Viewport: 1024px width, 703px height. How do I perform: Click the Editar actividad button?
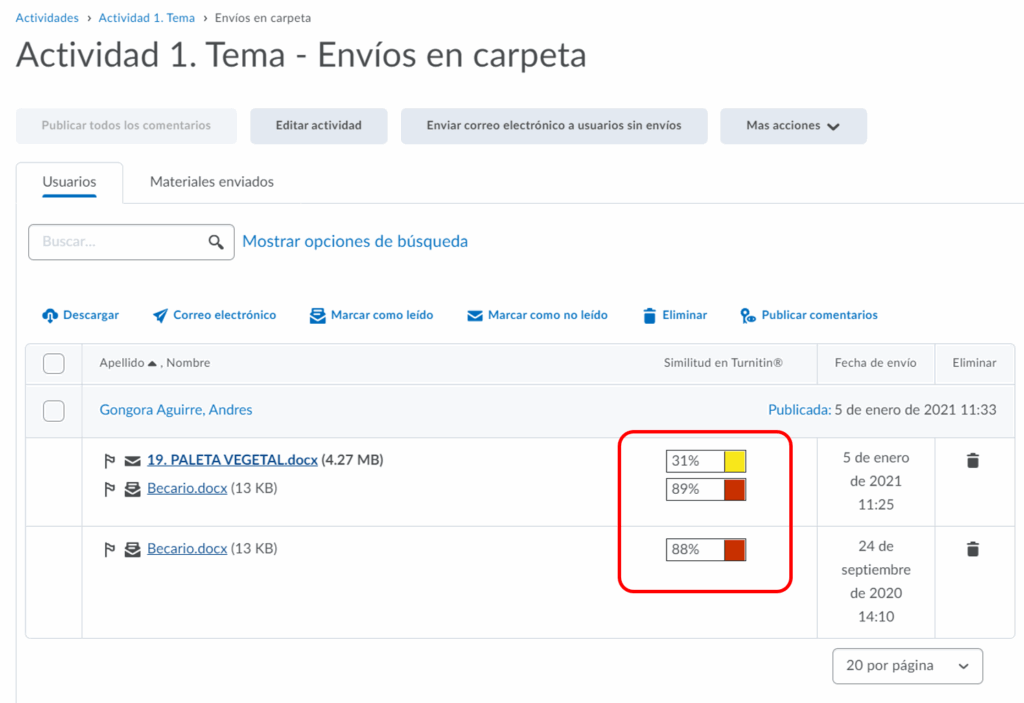(318, 126)
